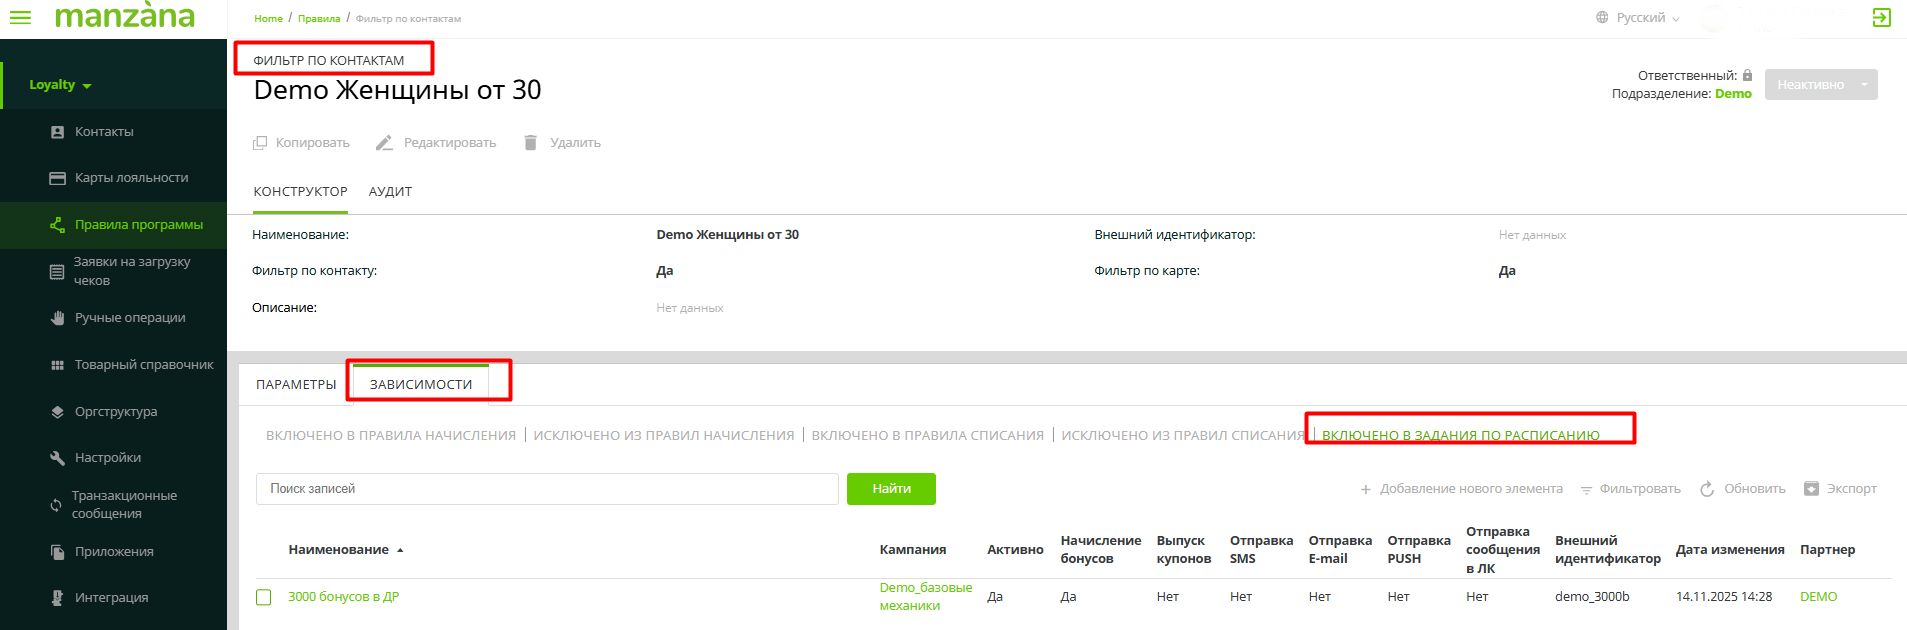This screenshot has width=1907, height=630.
Task: Switch to the Аудит tab
Action: (x=390, y=192)
